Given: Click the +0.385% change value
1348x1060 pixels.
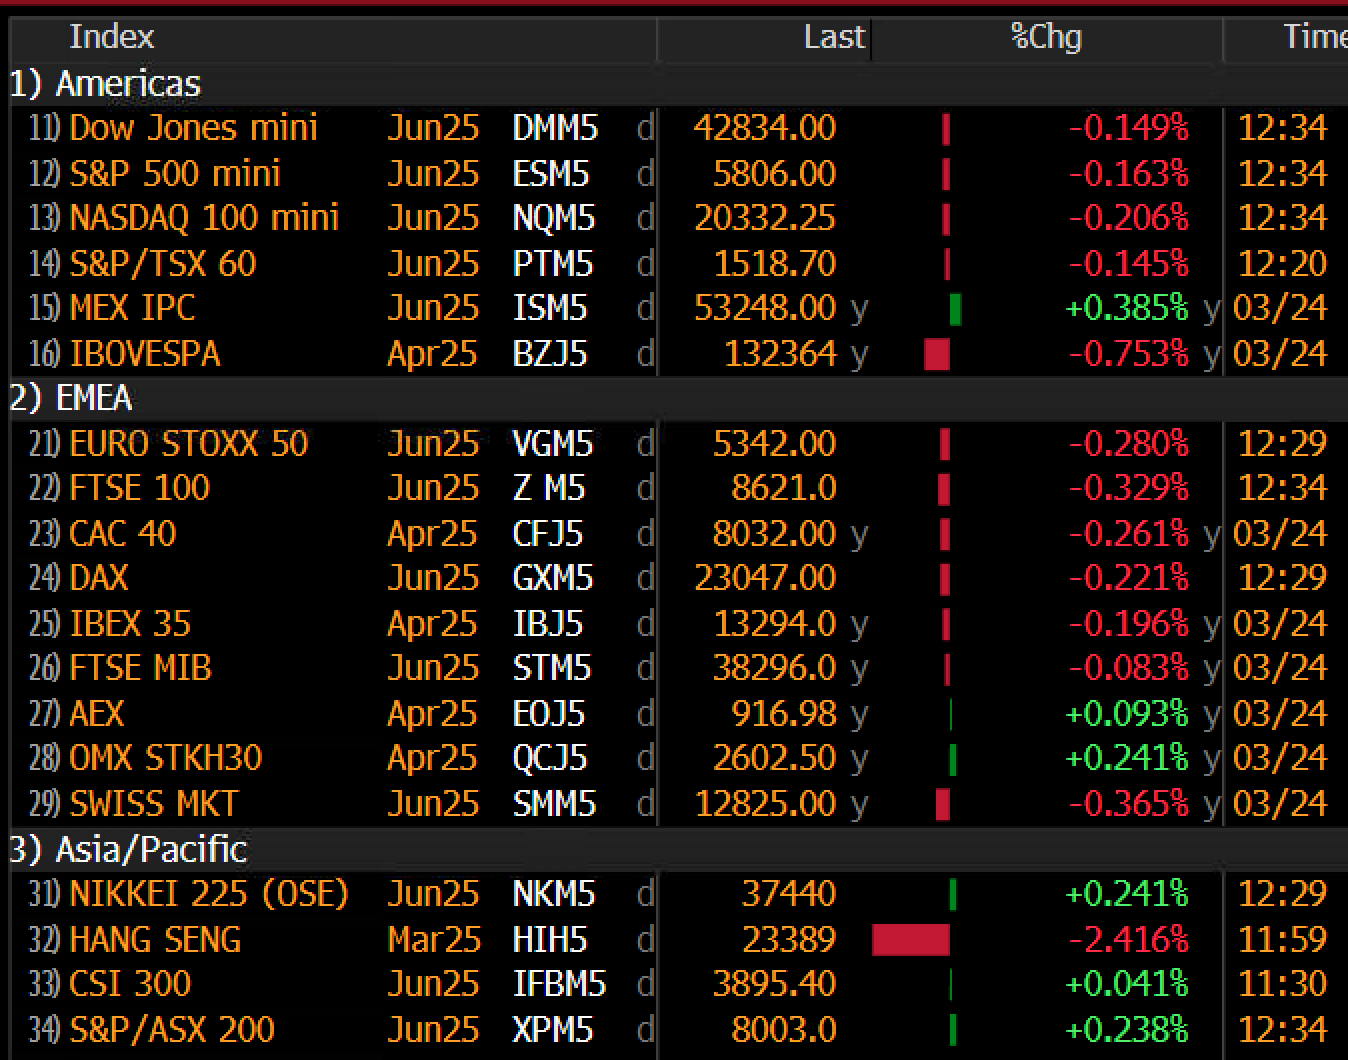Looking at the screenshot, I should tap(1127, 308).
